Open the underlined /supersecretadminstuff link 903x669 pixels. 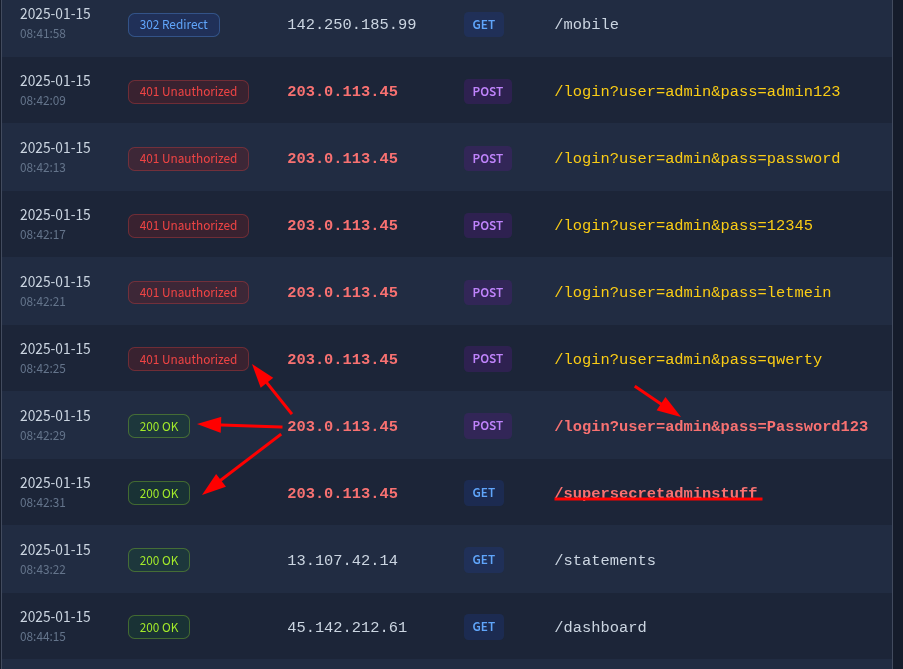tap(657, 493)
